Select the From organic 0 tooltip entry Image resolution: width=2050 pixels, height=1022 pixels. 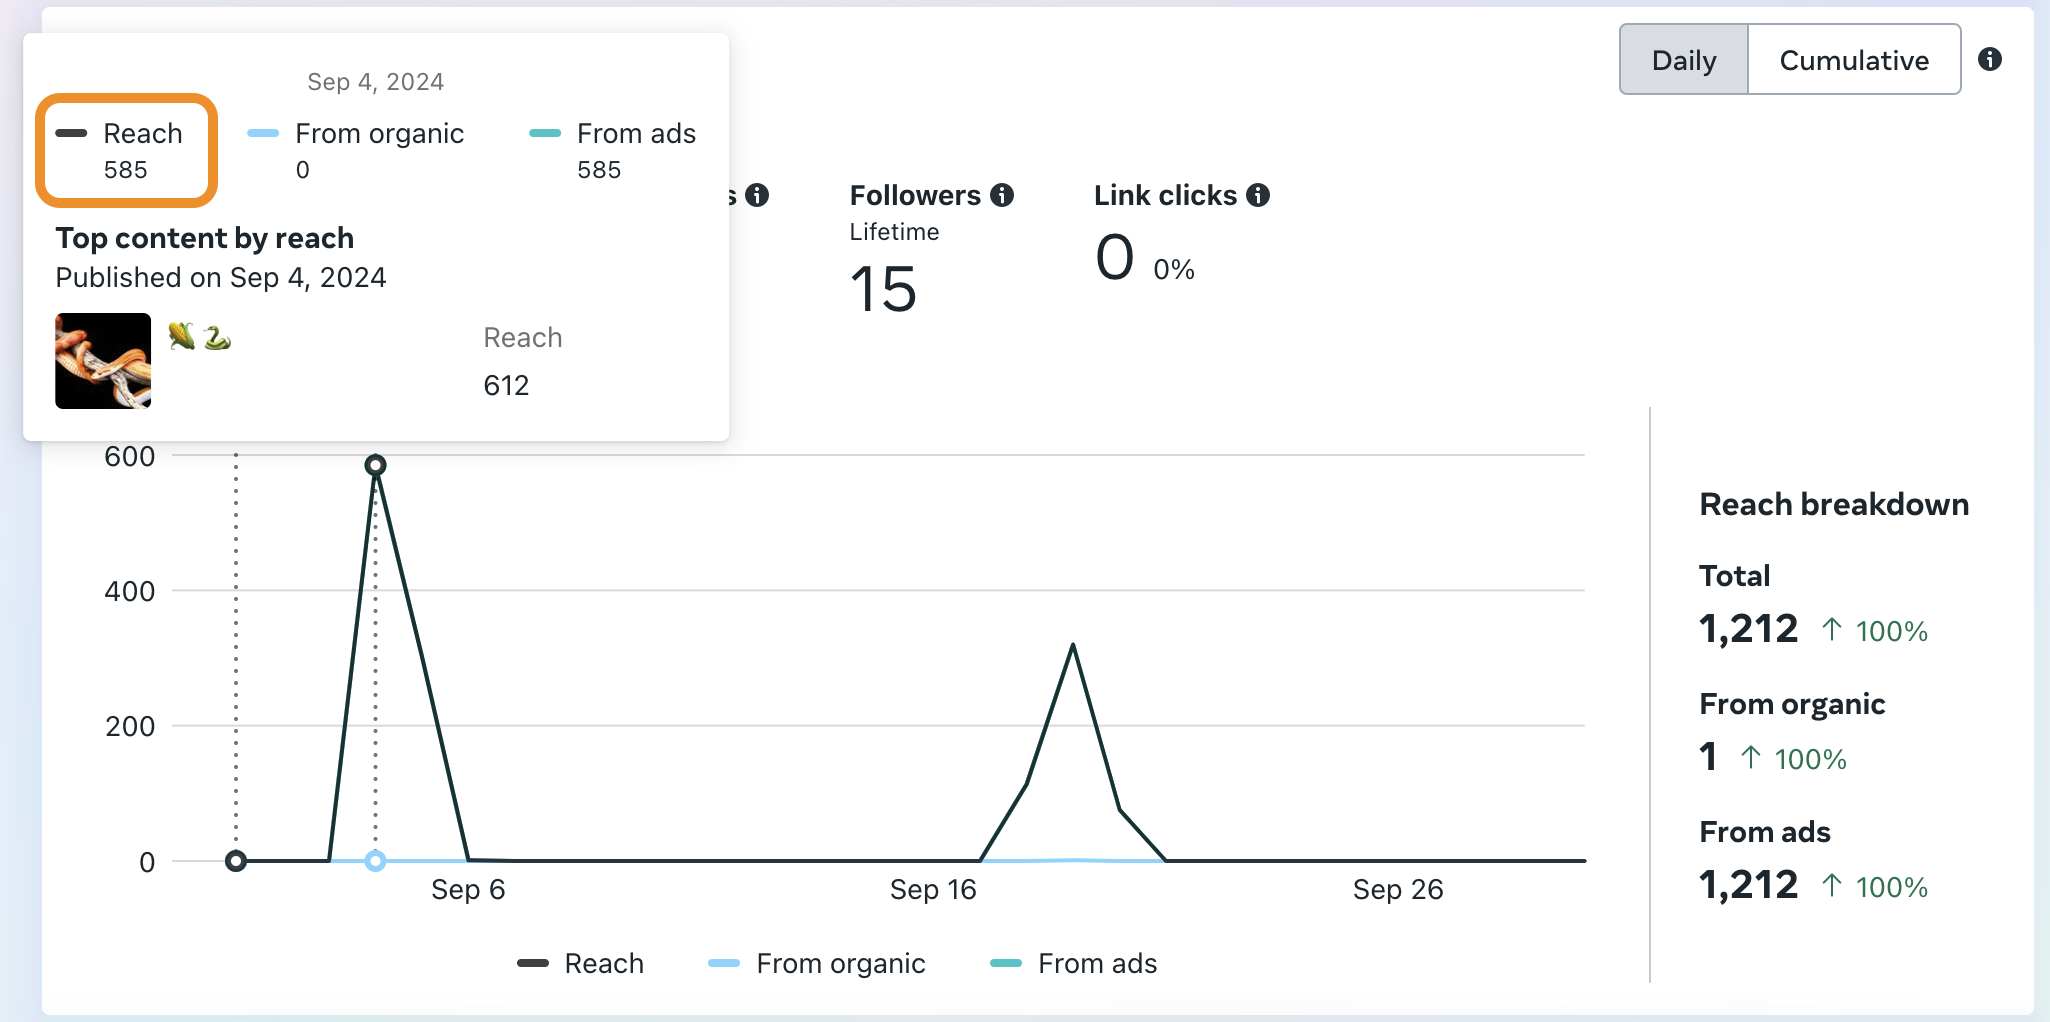(355, 151)
